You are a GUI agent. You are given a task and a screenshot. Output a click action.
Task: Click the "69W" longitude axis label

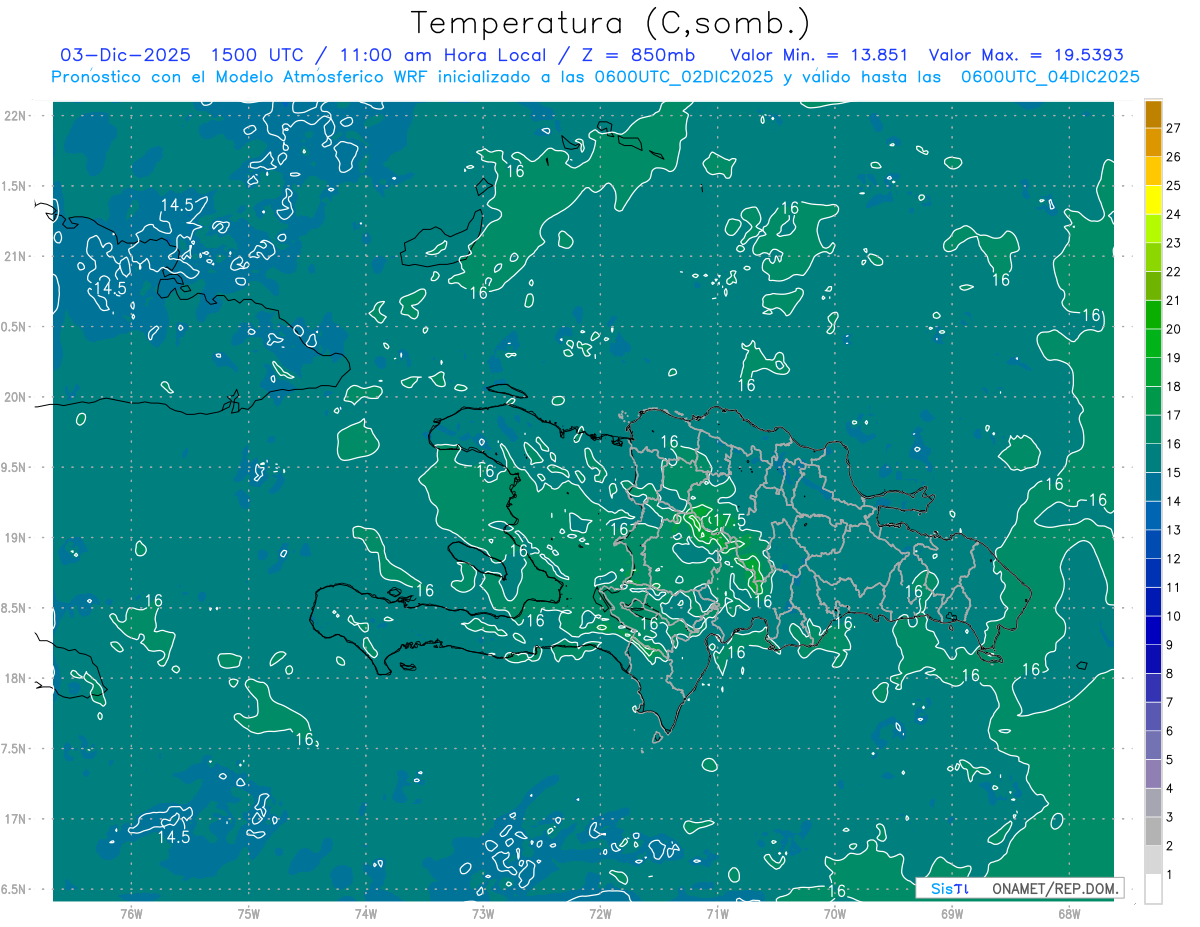coord(952,914)
